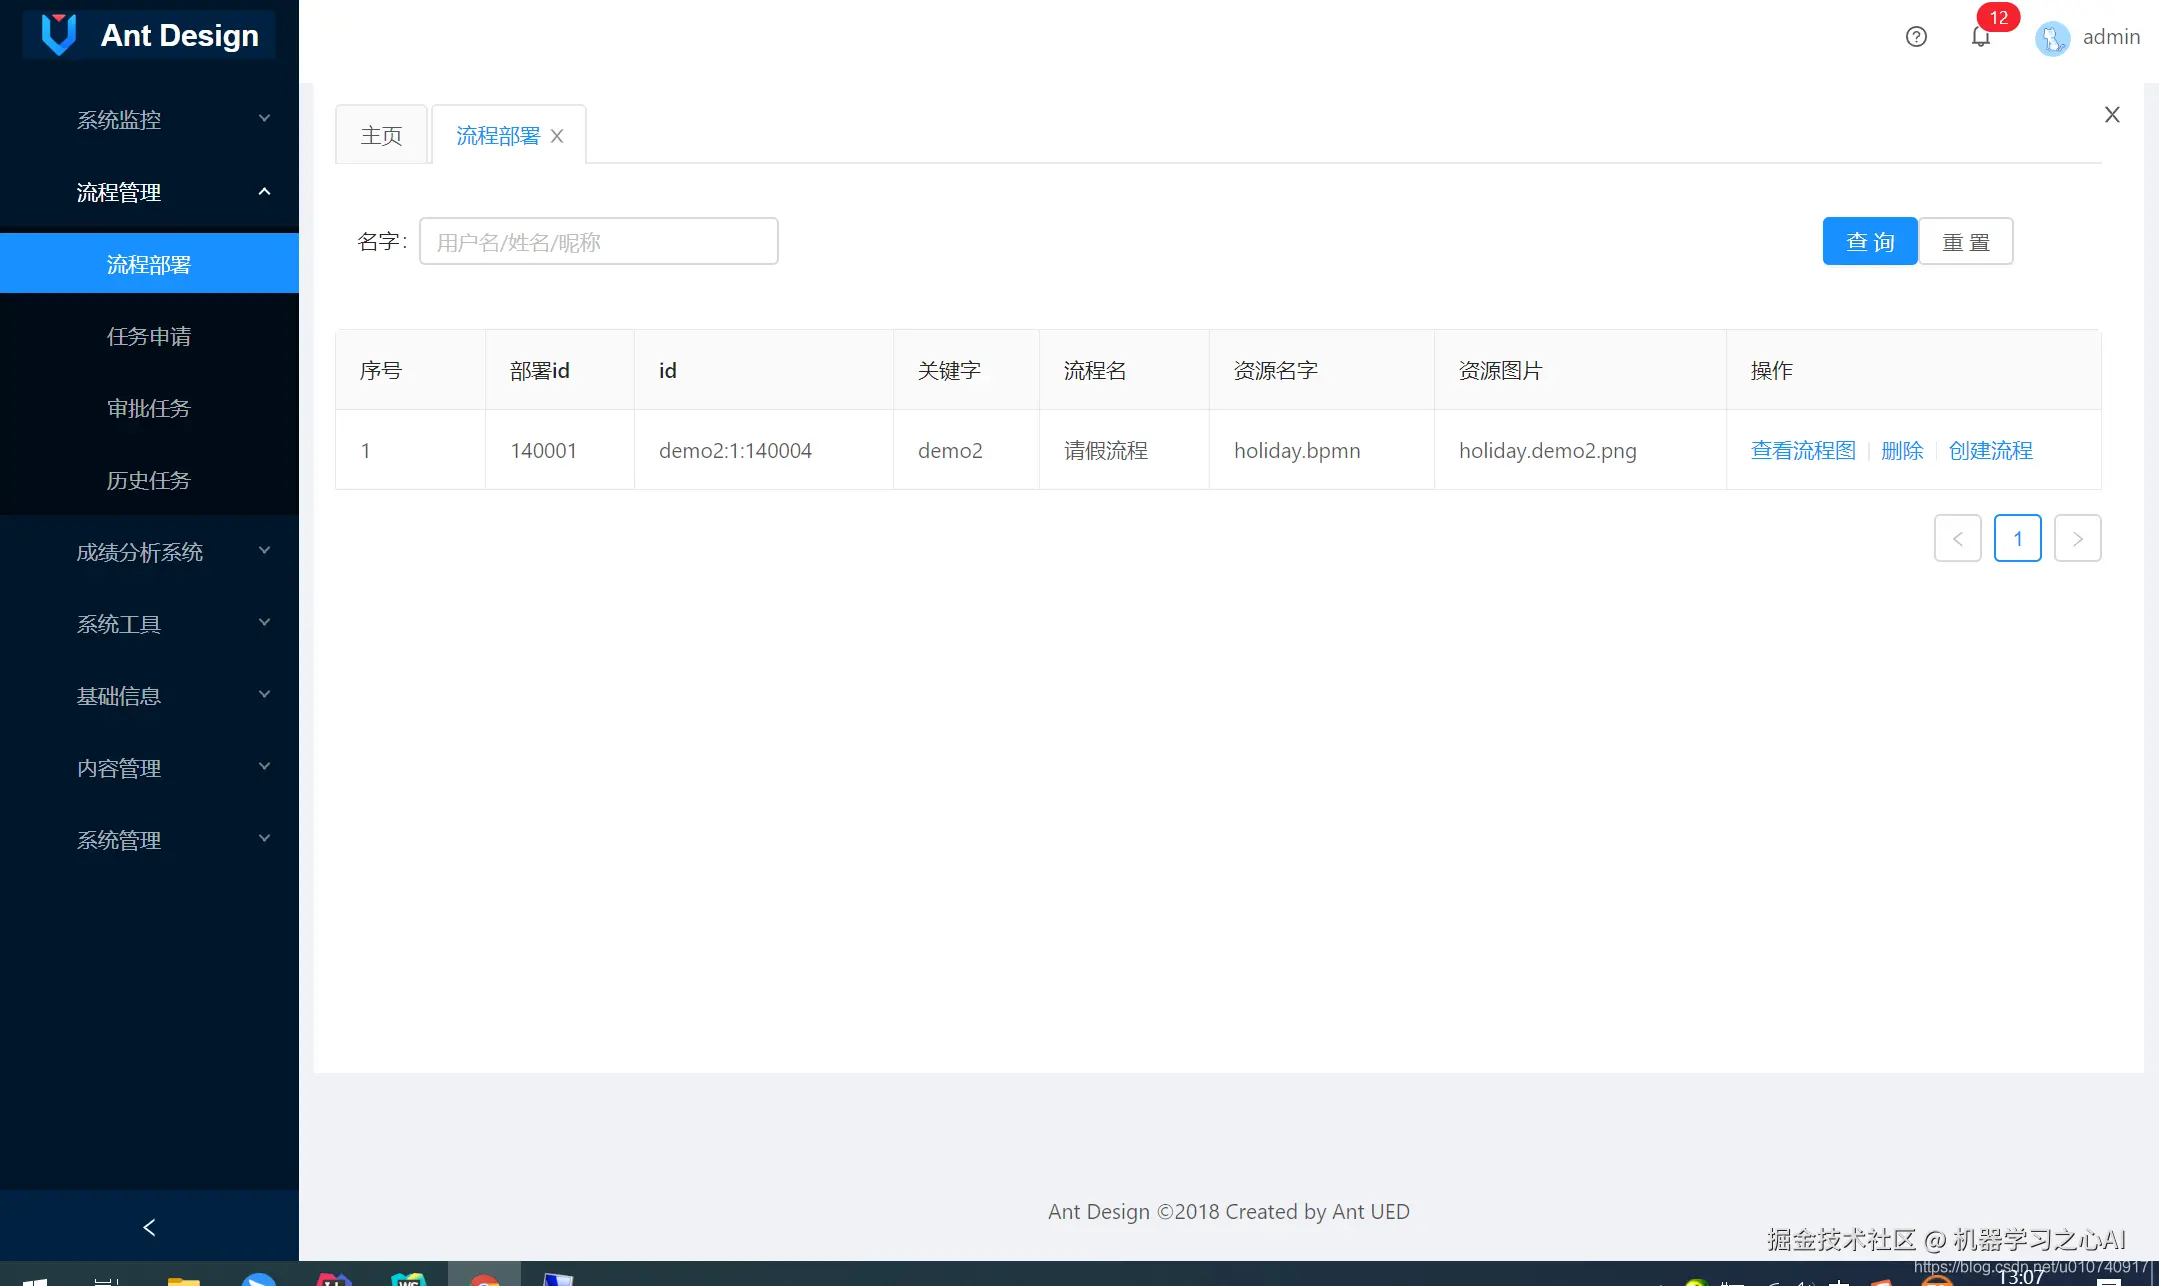The width and height of the screenshot is (2159, 1286).
Task: Click the 查询 search button
Action: 1869,241
